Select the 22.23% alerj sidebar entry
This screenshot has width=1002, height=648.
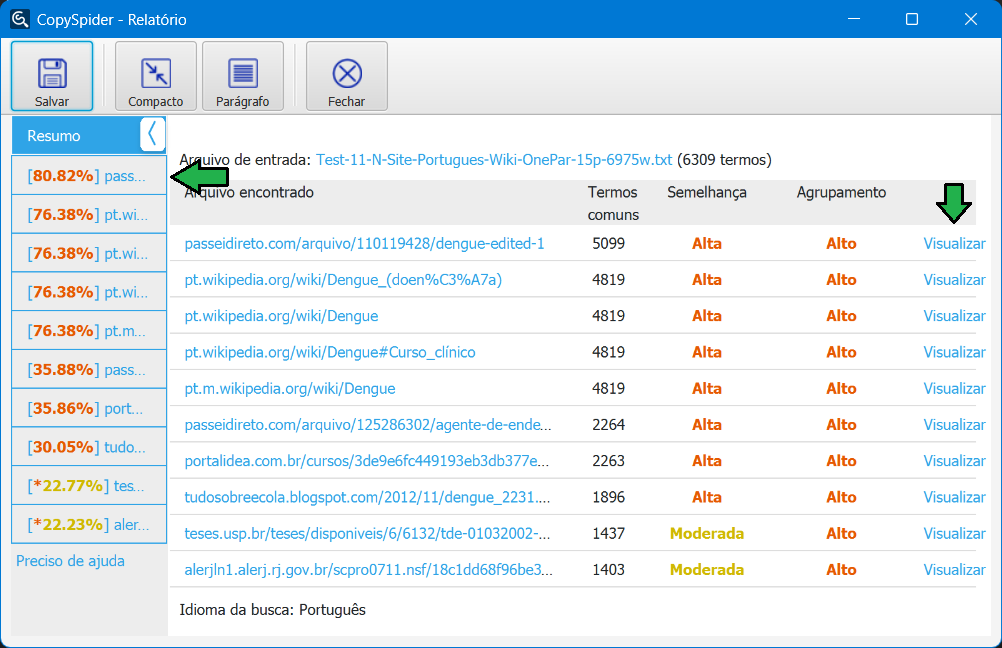(x=88, y=525)
